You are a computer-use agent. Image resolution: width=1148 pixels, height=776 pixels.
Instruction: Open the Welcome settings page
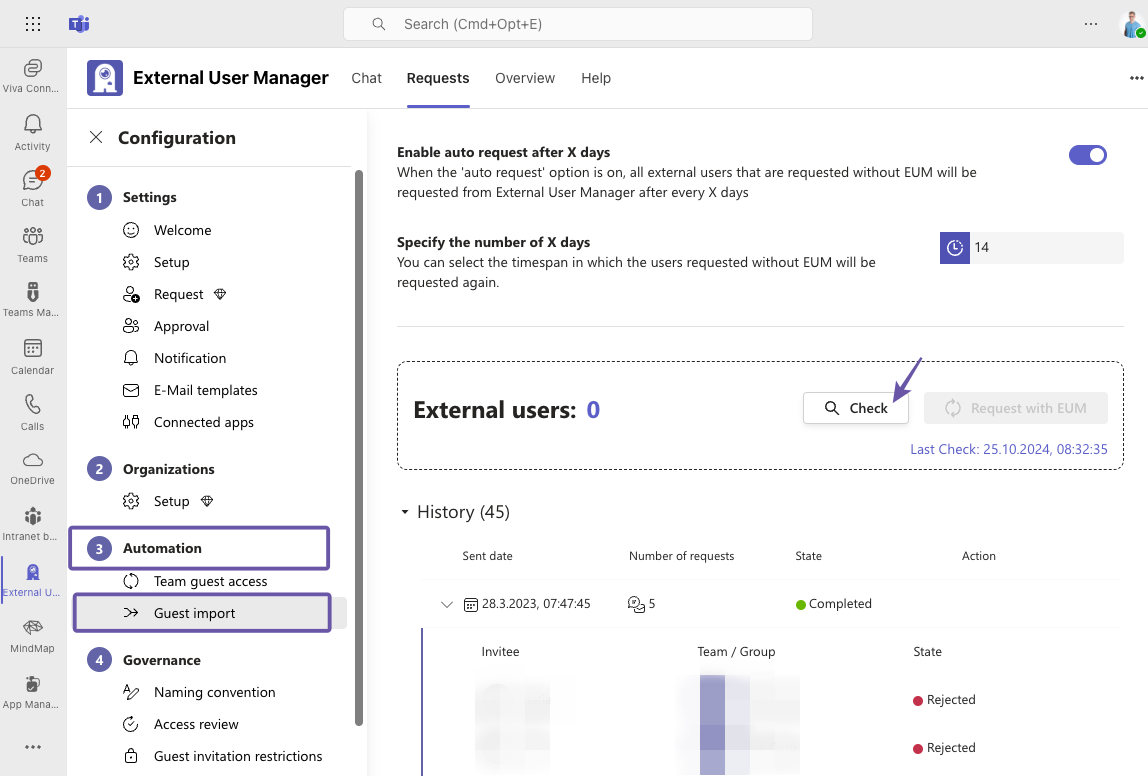[182, 231]
